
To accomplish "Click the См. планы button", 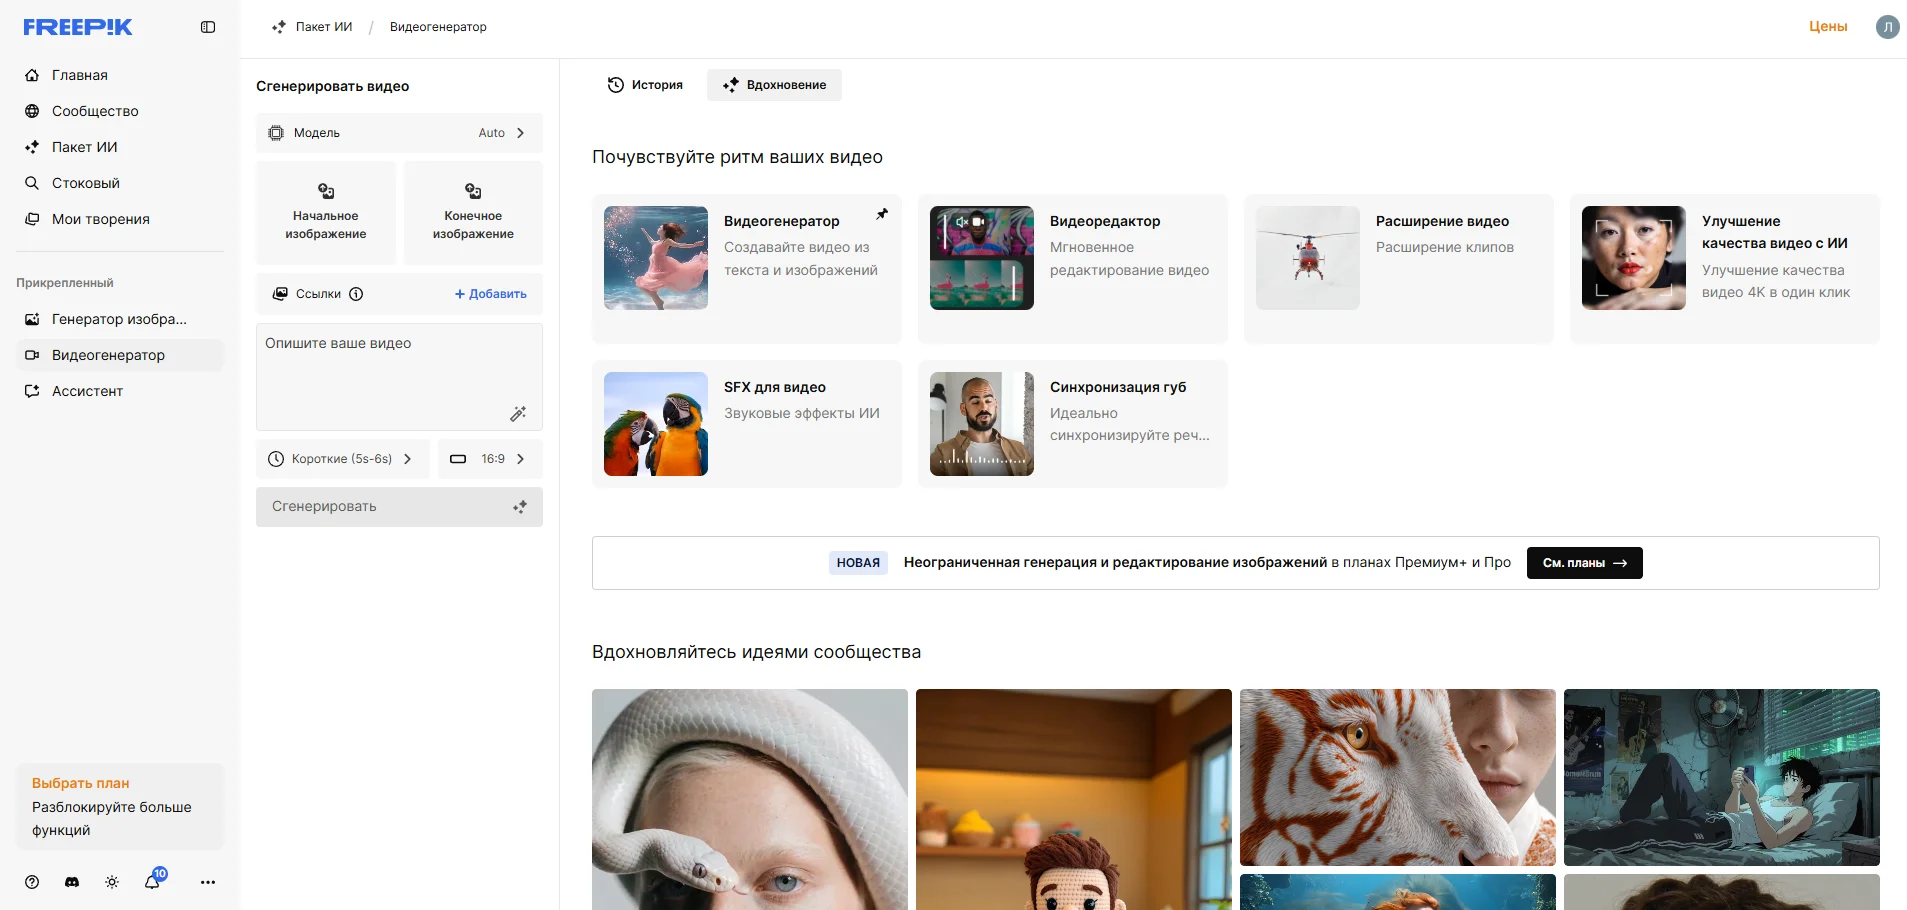I will tap(1585, 563).
